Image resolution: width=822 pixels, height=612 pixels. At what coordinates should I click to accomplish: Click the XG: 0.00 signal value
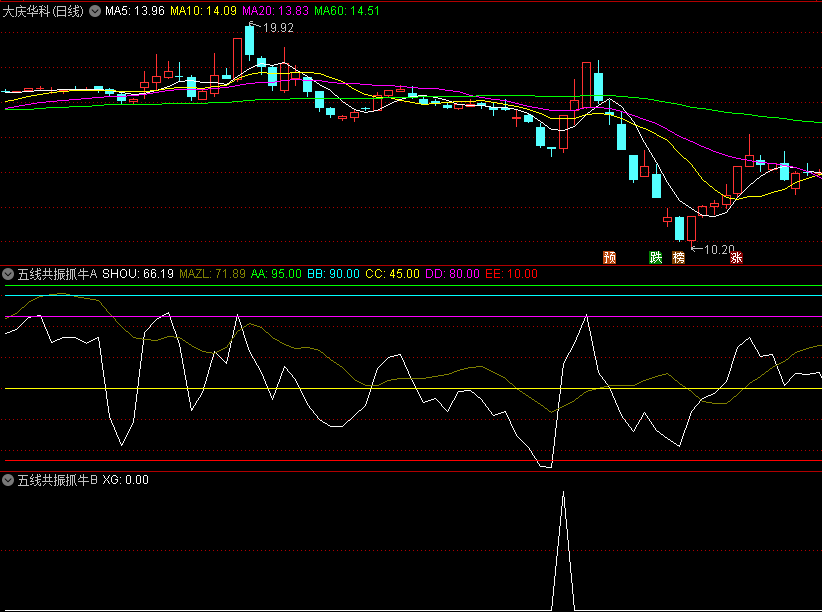click(125, 480)
